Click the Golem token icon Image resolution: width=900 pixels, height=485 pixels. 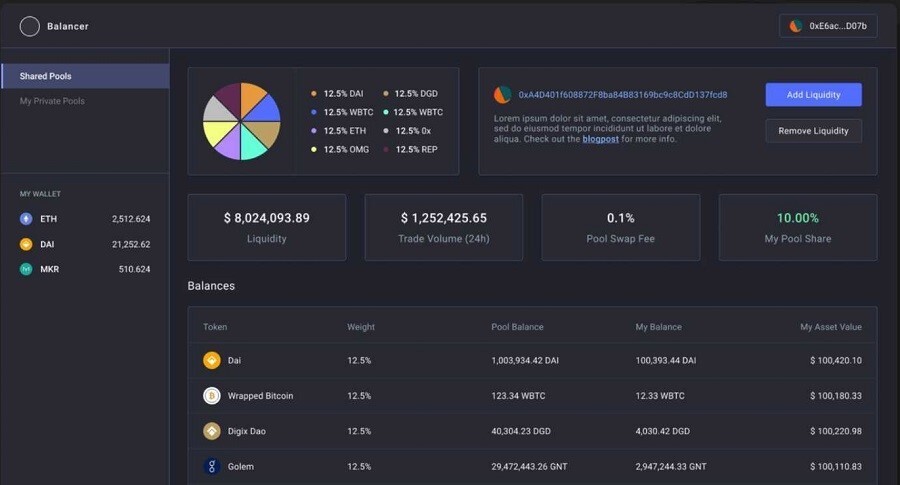212,466
